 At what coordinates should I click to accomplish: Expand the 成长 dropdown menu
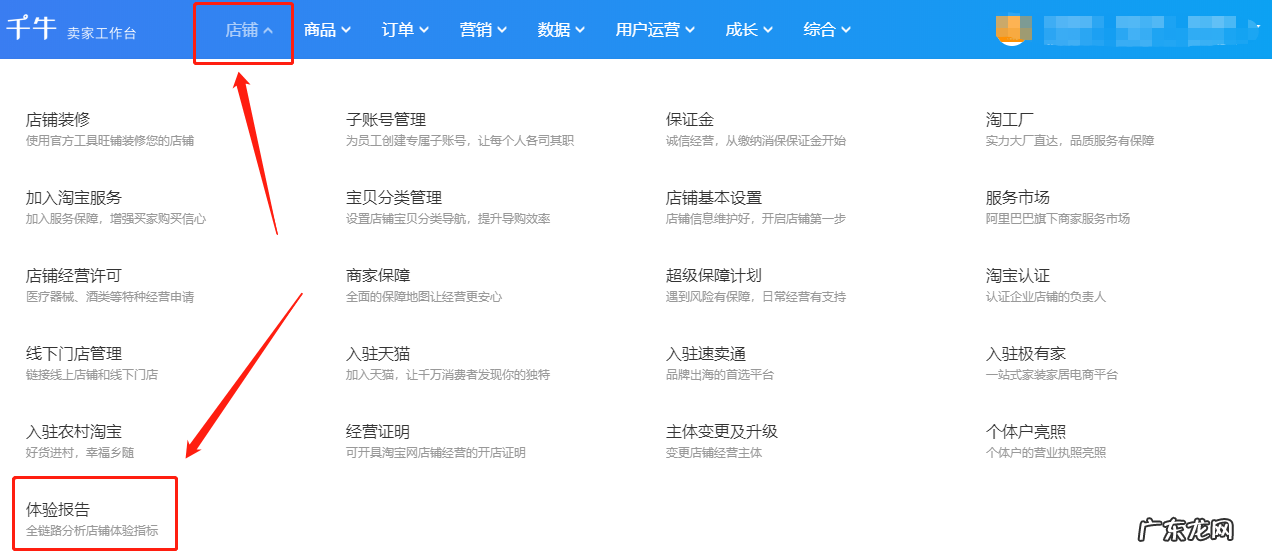pos(749,30)
